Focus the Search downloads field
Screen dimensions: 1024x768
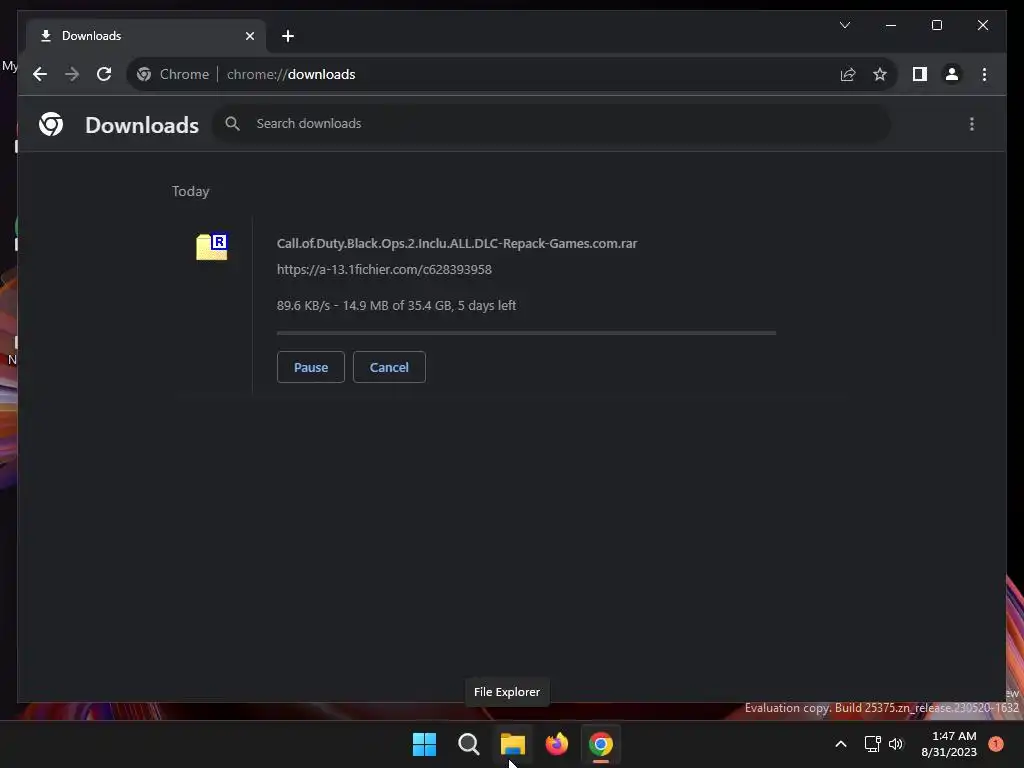pos(551,123)
